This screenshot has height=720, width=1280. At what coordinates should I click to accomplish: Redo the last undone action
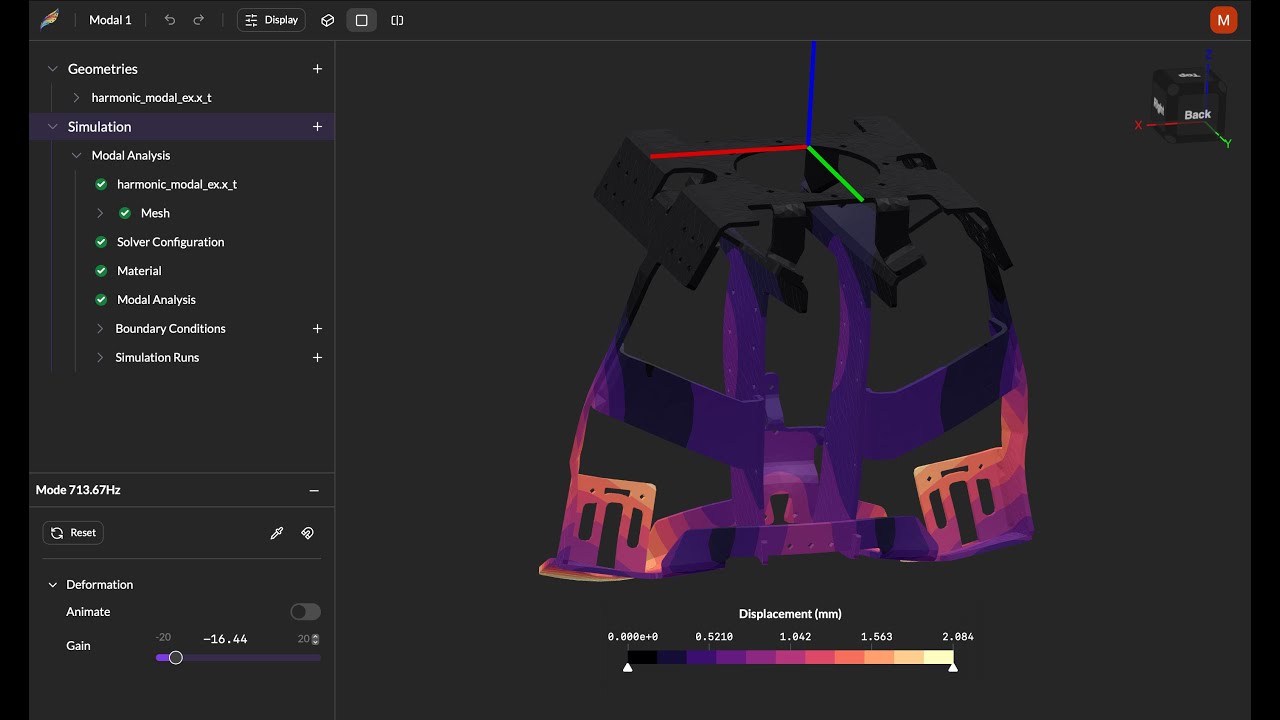[199, 20]
